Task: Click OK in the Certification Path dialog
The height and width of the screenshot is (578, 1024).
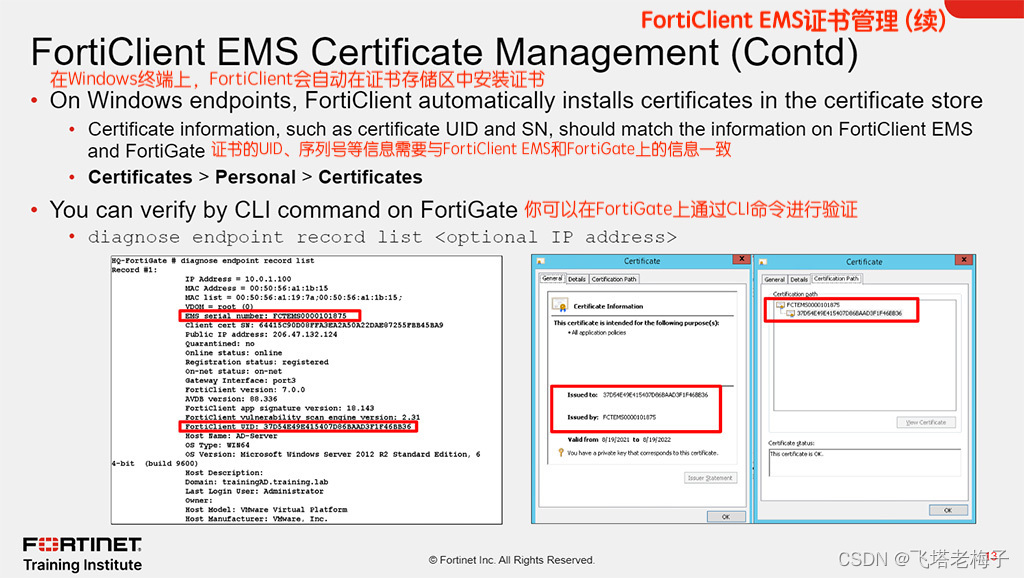Action: point(948,510)
